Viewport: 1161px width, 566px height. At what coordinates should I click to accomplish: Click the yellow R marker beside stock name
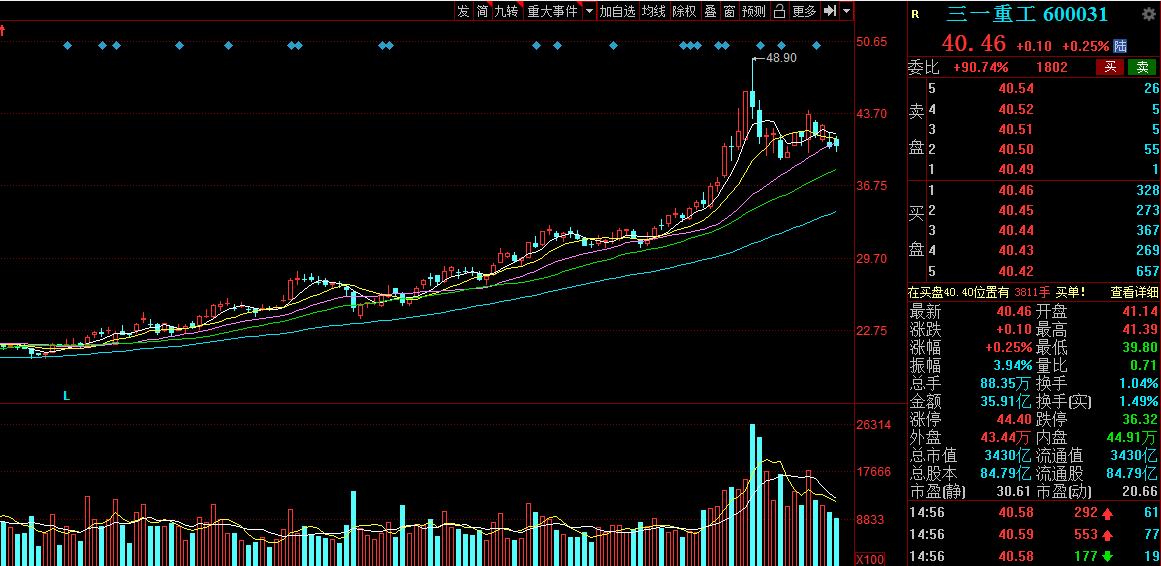[x=915, y=14]
